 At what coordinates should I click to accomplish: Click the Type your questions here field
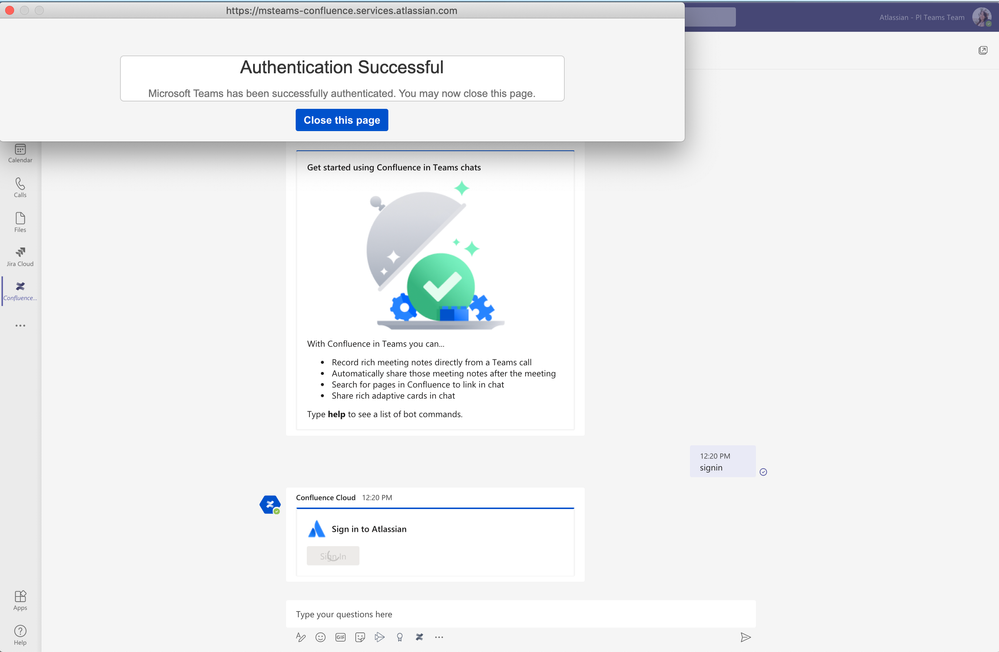tap(521, 614)
